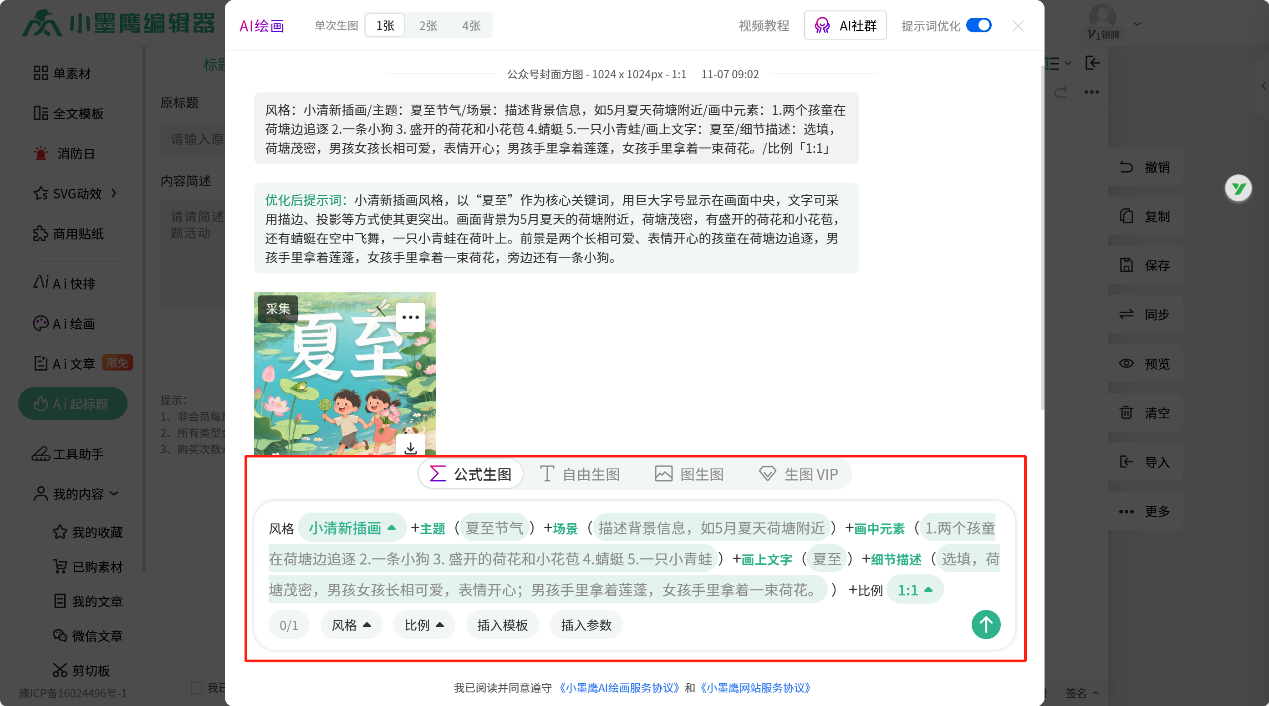1269x706 pixels.
Task: Open the AI社群 community button
Action: (845, 25)
